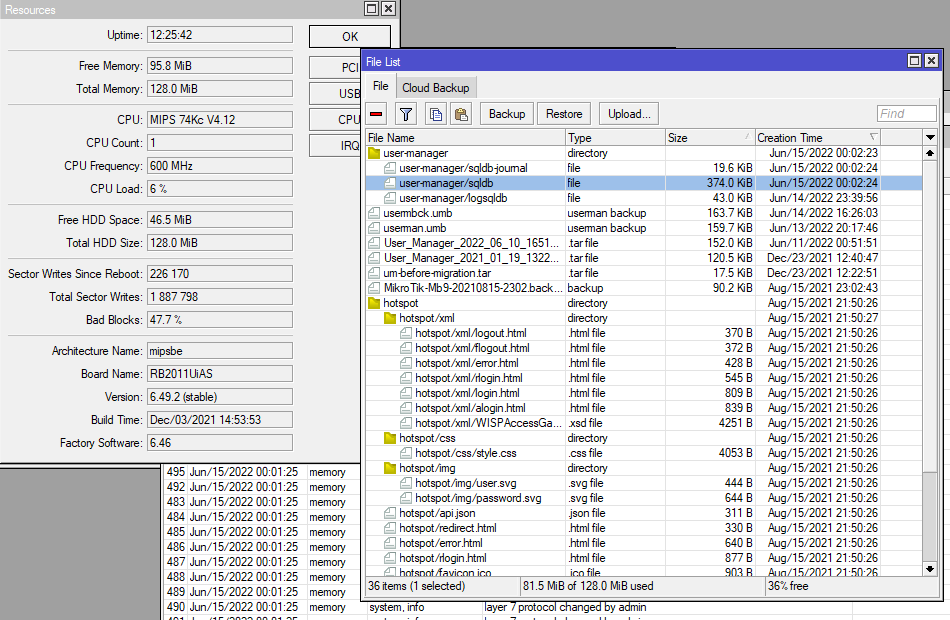Click the user-manager folder icon

tap(374, 153)
